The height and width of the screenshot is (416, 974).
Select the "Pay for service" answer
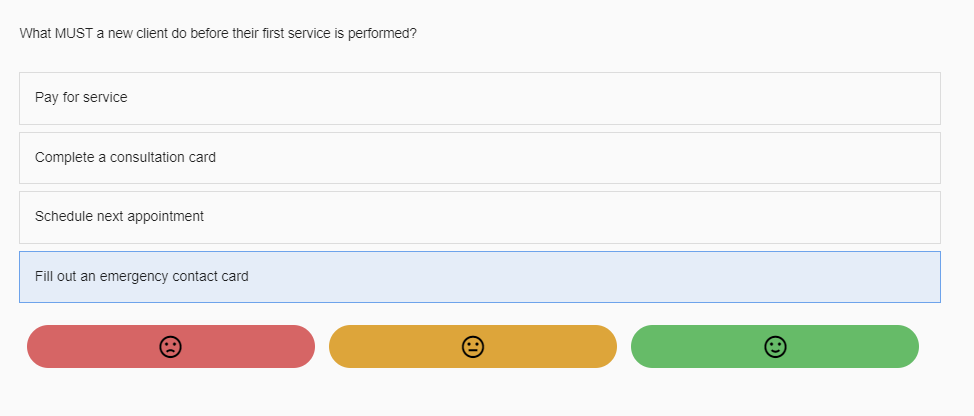(x=479, y=98)
